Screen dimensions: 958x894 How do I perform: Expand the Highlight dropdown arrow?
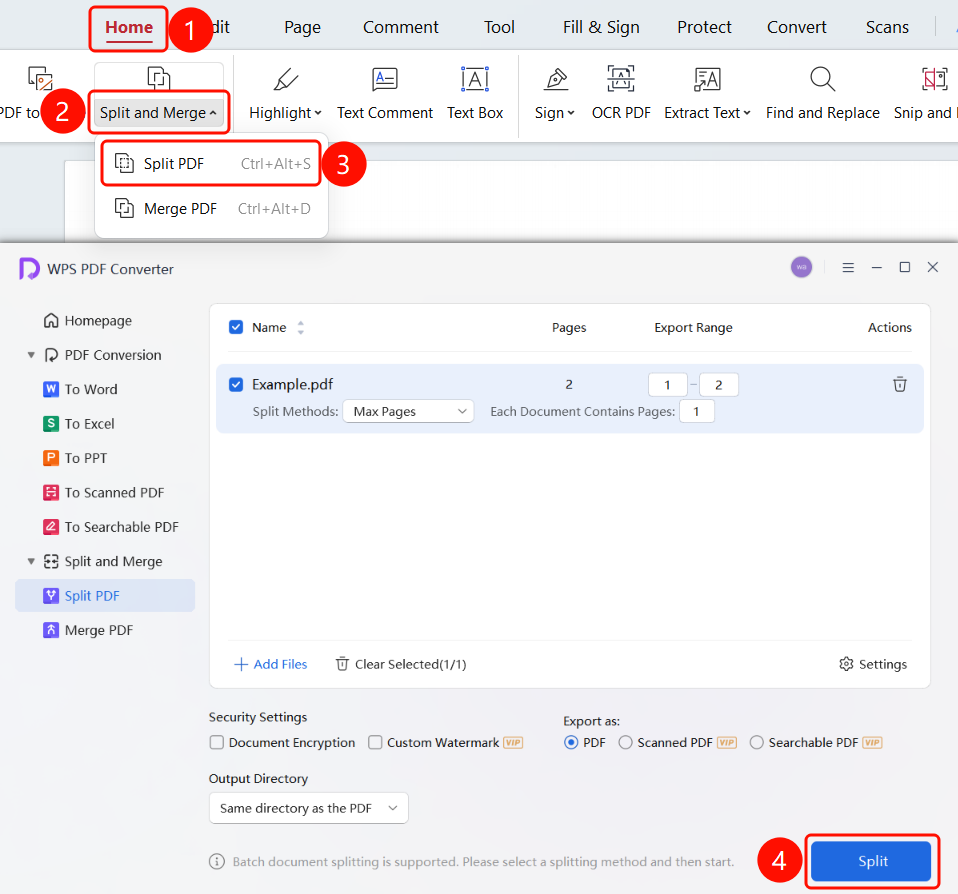(x=318, y=113)
